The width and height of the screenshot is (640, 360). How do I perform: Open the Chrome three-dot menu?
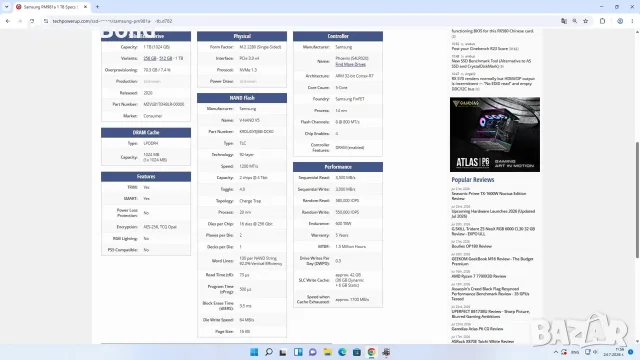point(632,21)
